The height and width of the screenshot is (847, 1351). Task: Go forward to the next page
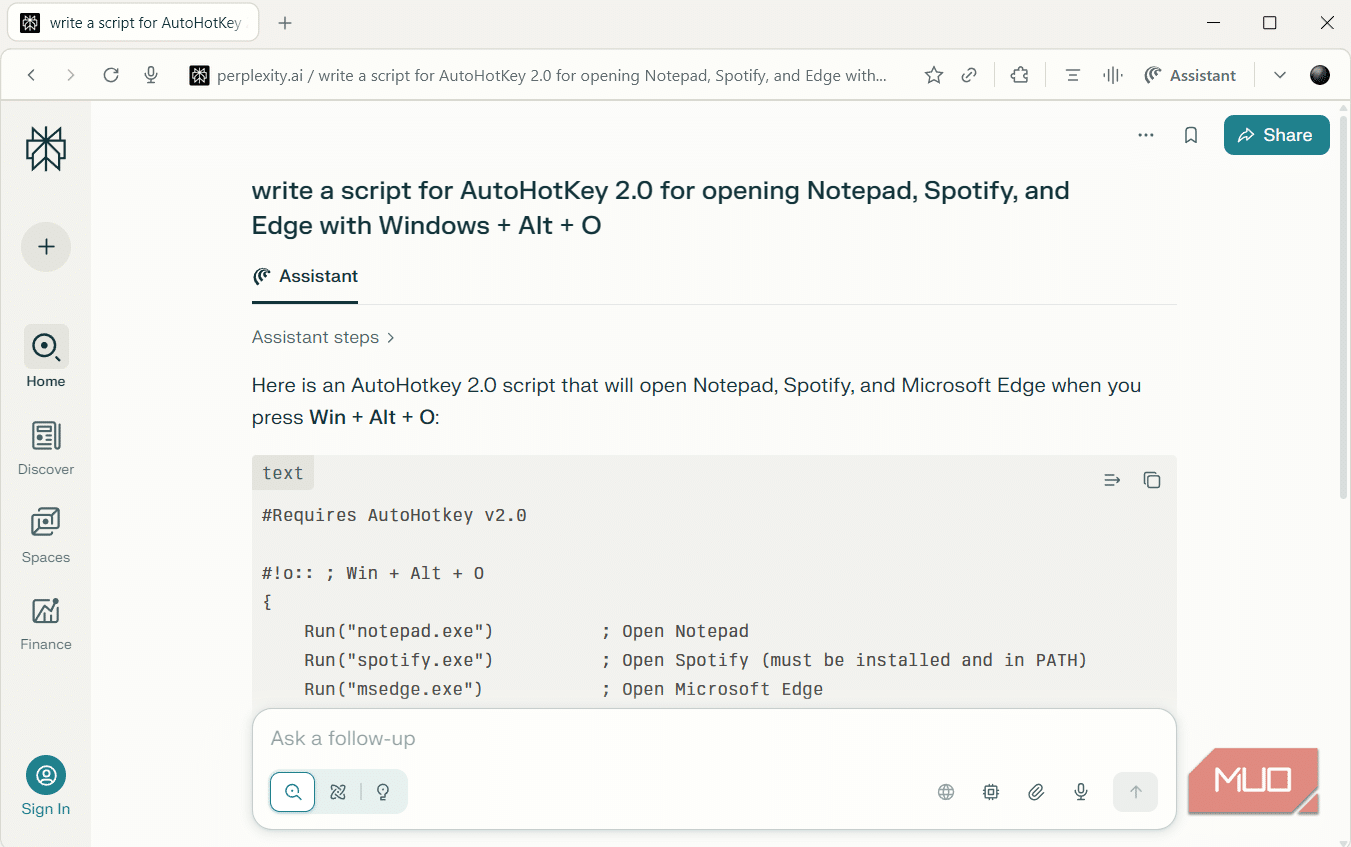coord(70,75)
